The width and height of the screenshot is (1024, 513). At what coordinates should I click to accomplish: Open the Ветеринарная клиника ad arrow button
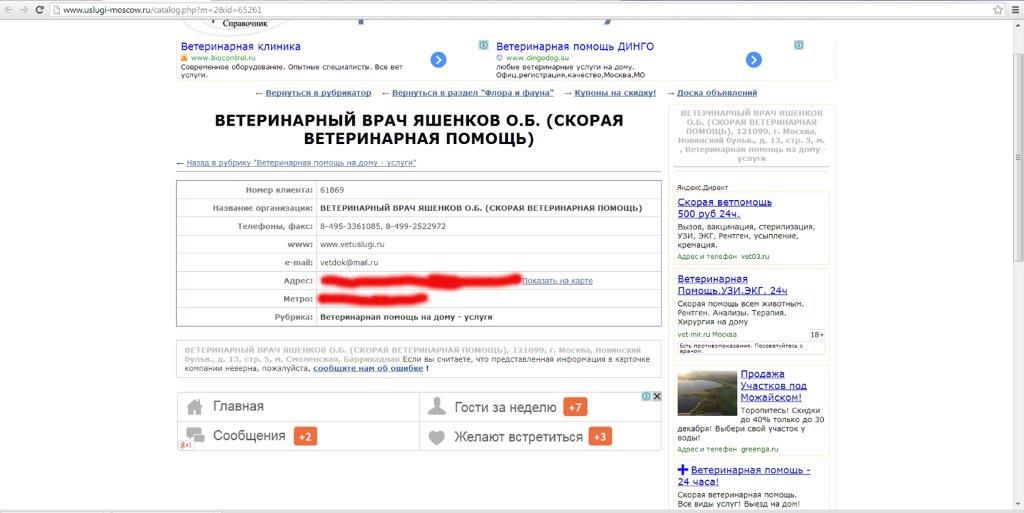point(438,60)
